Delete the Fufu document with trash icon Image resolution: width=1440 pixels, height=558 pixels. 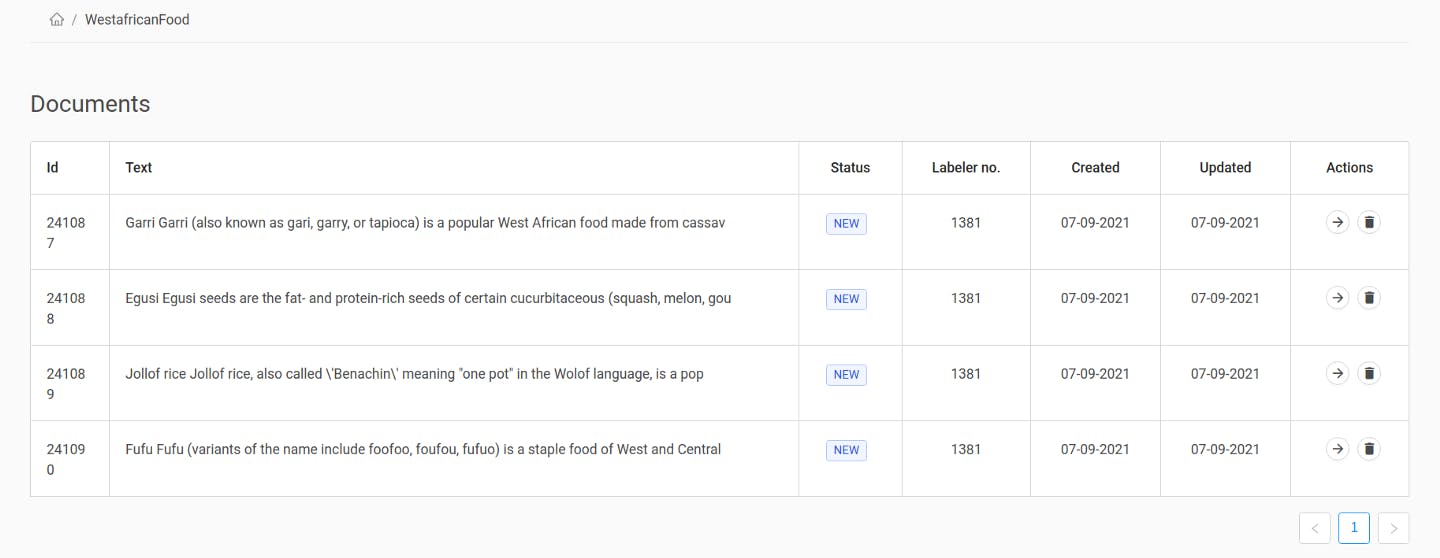(x=1370, y=448)
